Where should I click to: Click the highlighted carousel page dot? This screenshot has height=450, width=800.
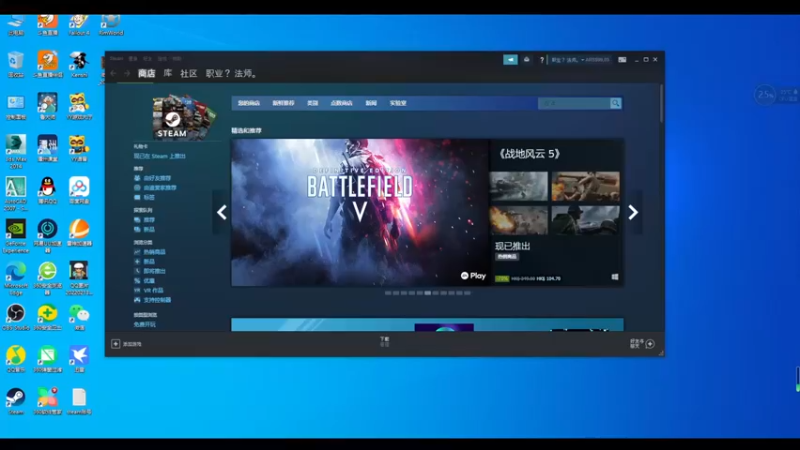(x=428, y=293)
